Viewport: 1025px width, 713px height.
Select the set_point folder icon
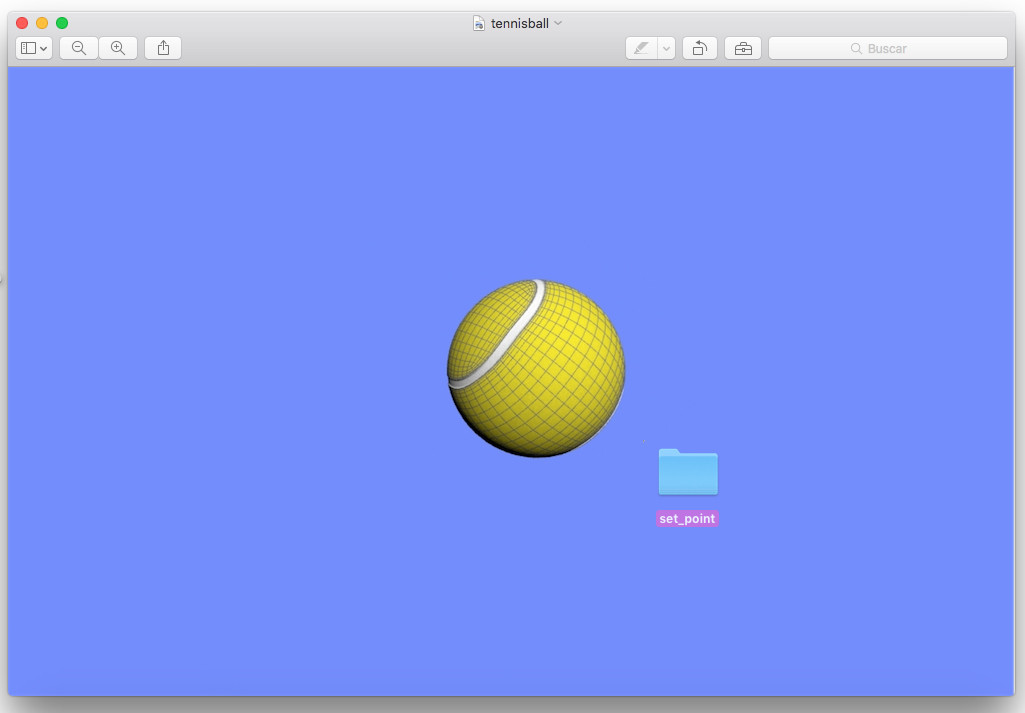point(688,472)
